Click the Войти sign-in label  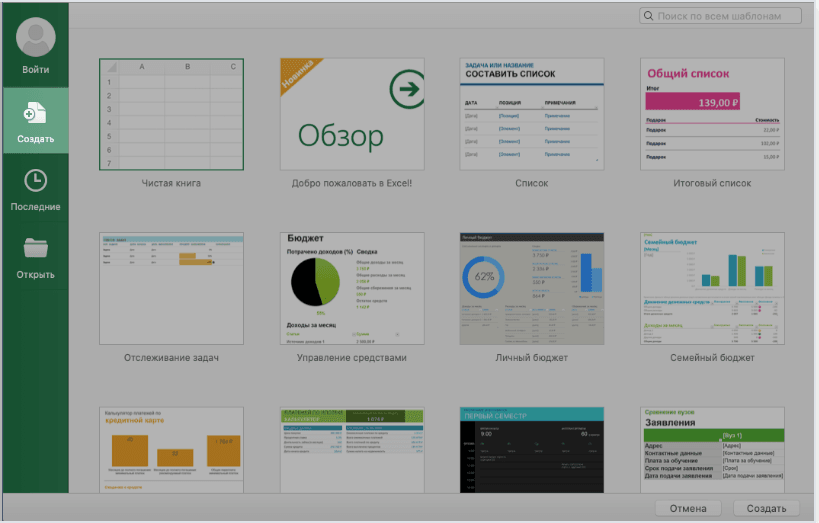point(36,69)
